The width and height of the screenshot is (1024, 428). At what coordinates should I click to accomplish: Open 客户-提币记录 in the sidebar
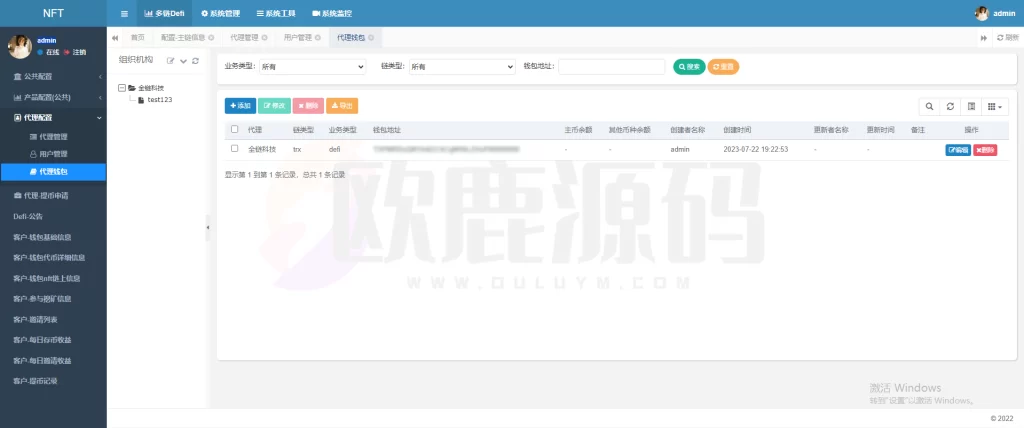click(x=53, y=381)
